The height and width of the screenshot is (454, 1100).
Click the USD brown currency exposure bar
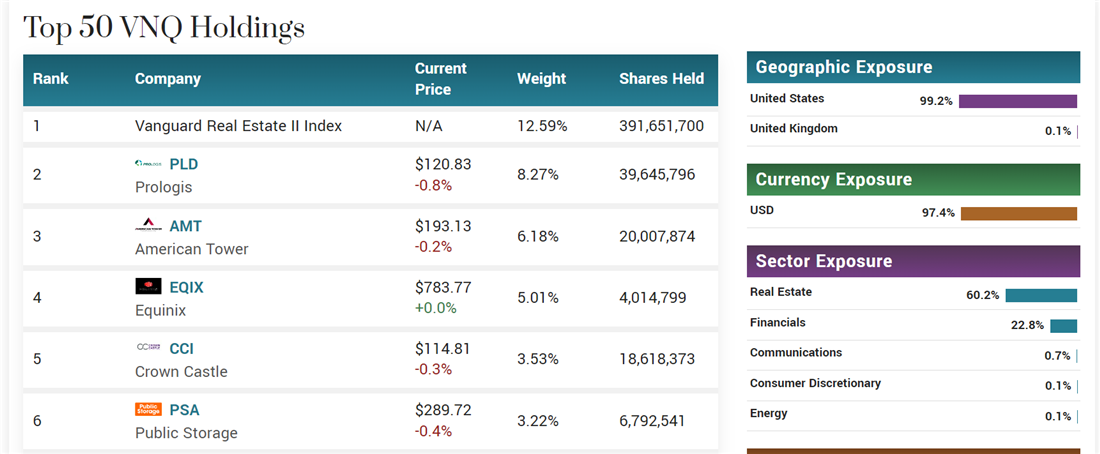pyautogui.click(x=1018, y=213)
